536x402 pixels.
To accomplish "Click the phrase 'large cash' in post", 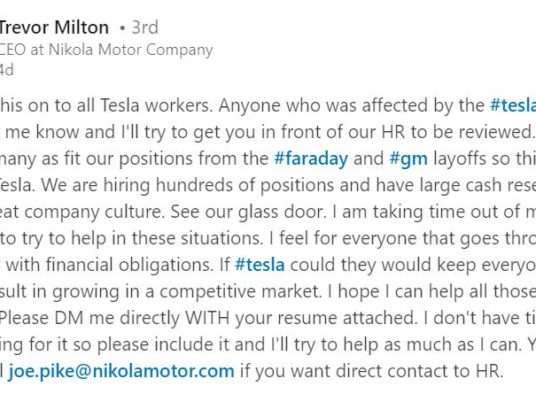I will 461,185.
